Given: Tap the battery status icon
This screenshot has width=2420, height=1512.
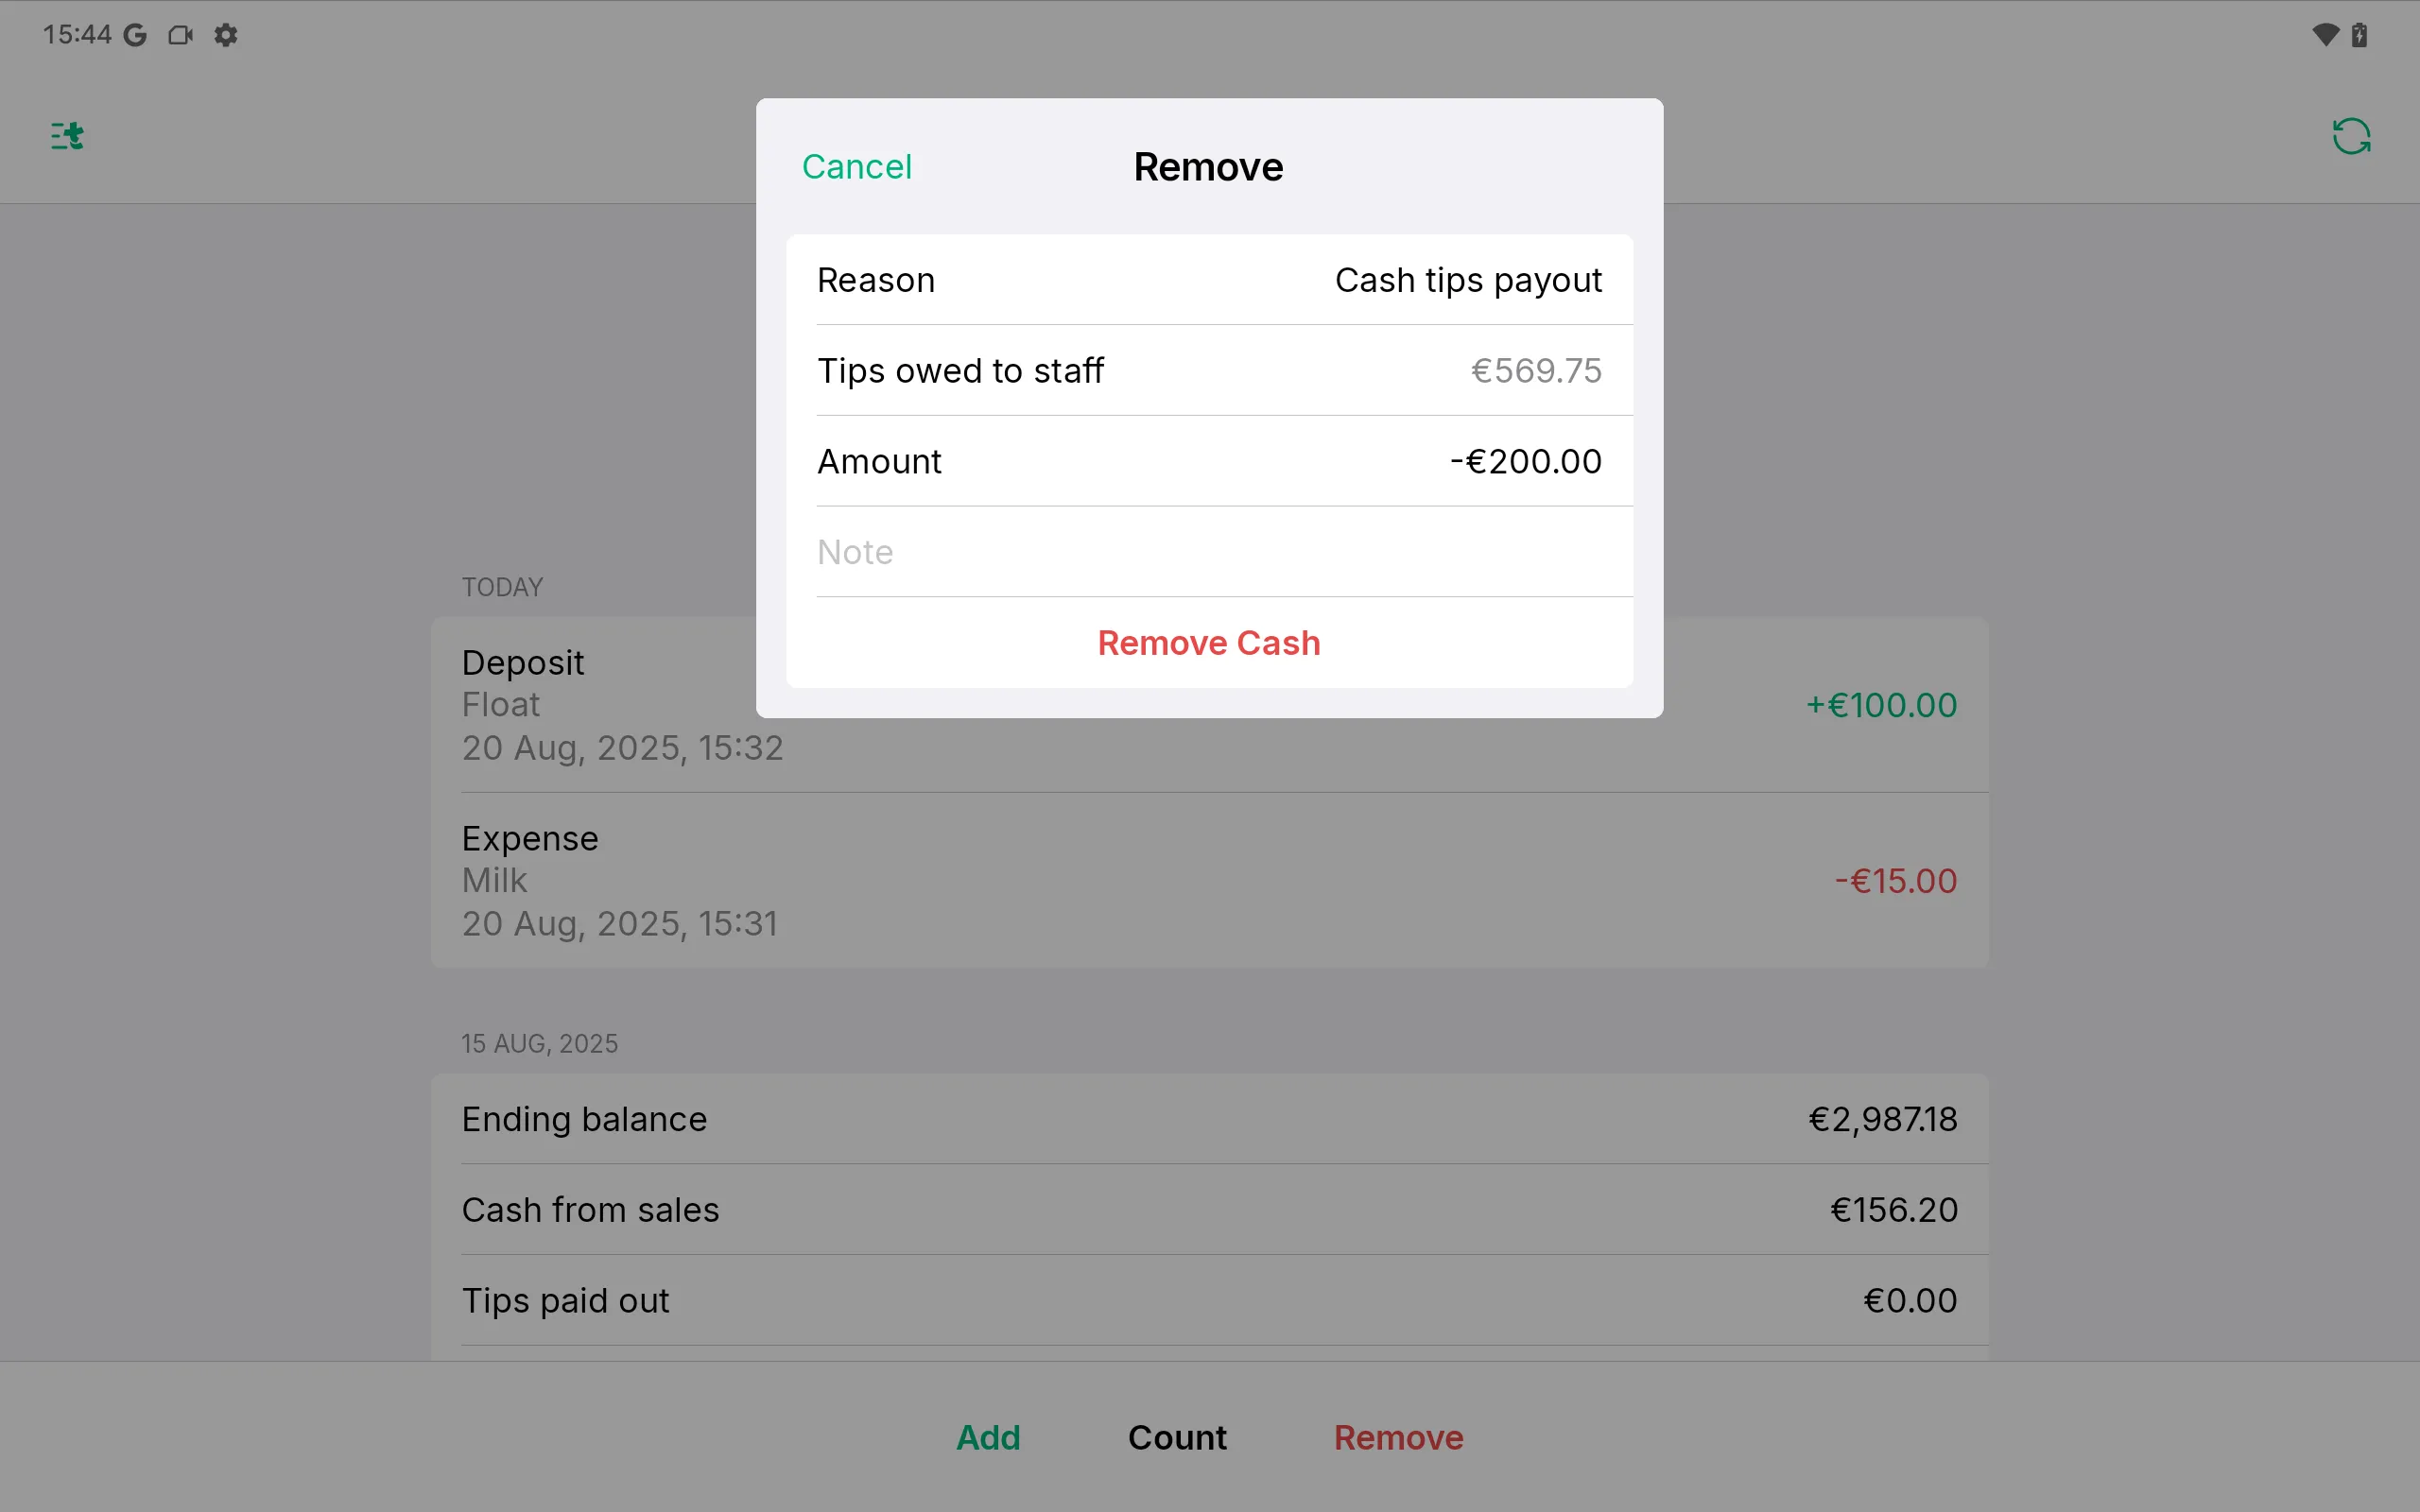Looking at the screenshot, I should [2359, 35].
